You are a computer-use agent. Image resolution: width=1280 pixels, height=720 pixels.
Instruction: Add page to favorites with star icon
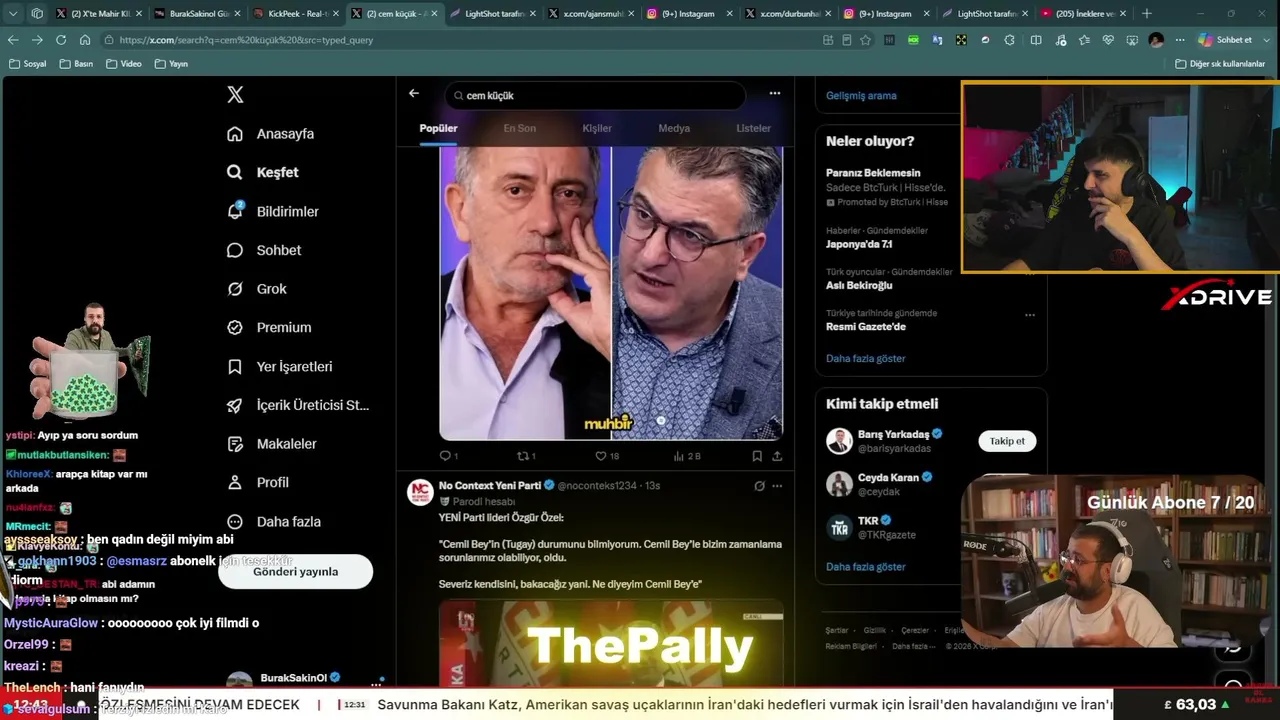(x=865, y=40)
